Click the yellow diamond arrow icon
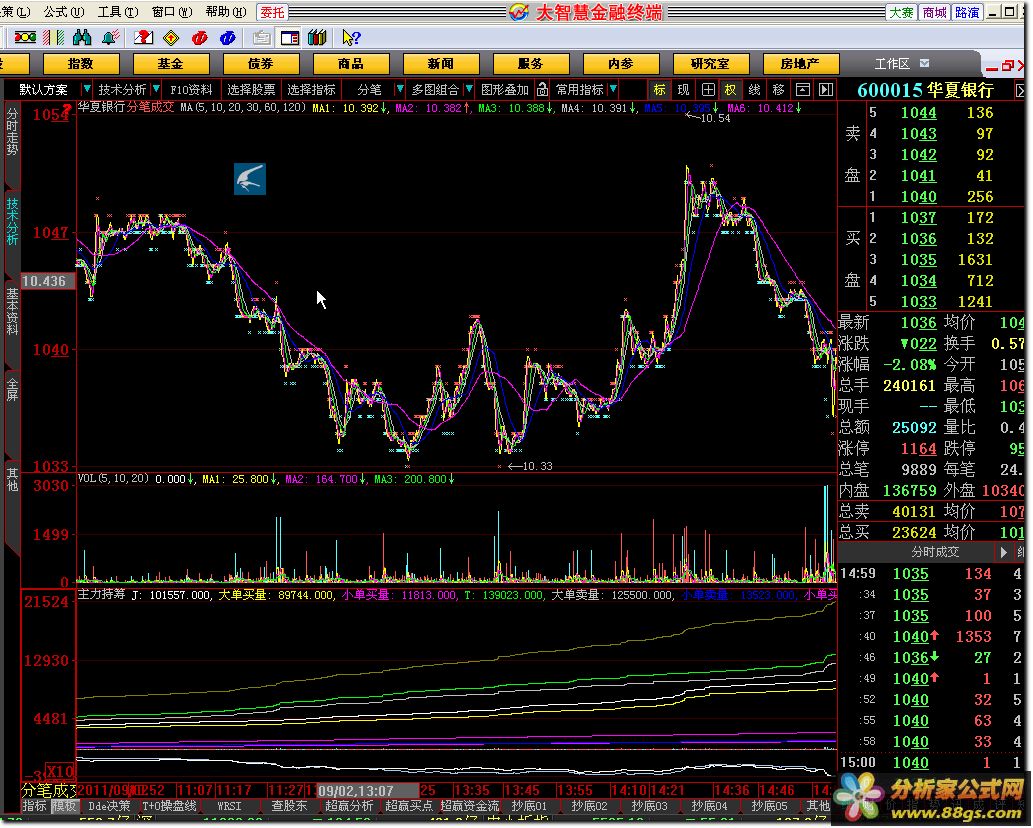Image resolution: width=1033 pixels, height=828 pixels. [x=171, y=38]
